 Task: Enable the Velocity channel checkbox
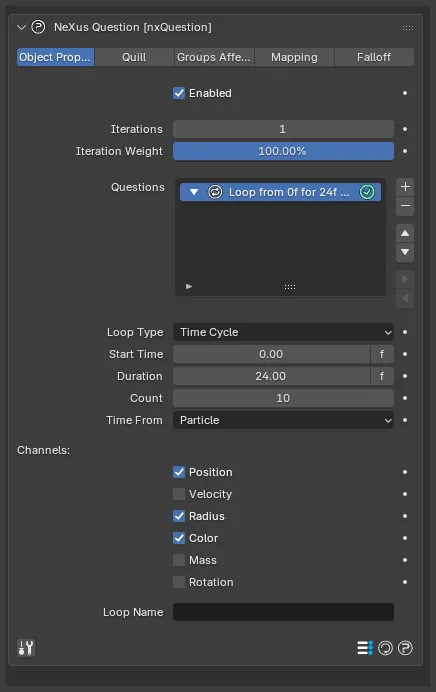pyautogui.click(x=179, y=494)
